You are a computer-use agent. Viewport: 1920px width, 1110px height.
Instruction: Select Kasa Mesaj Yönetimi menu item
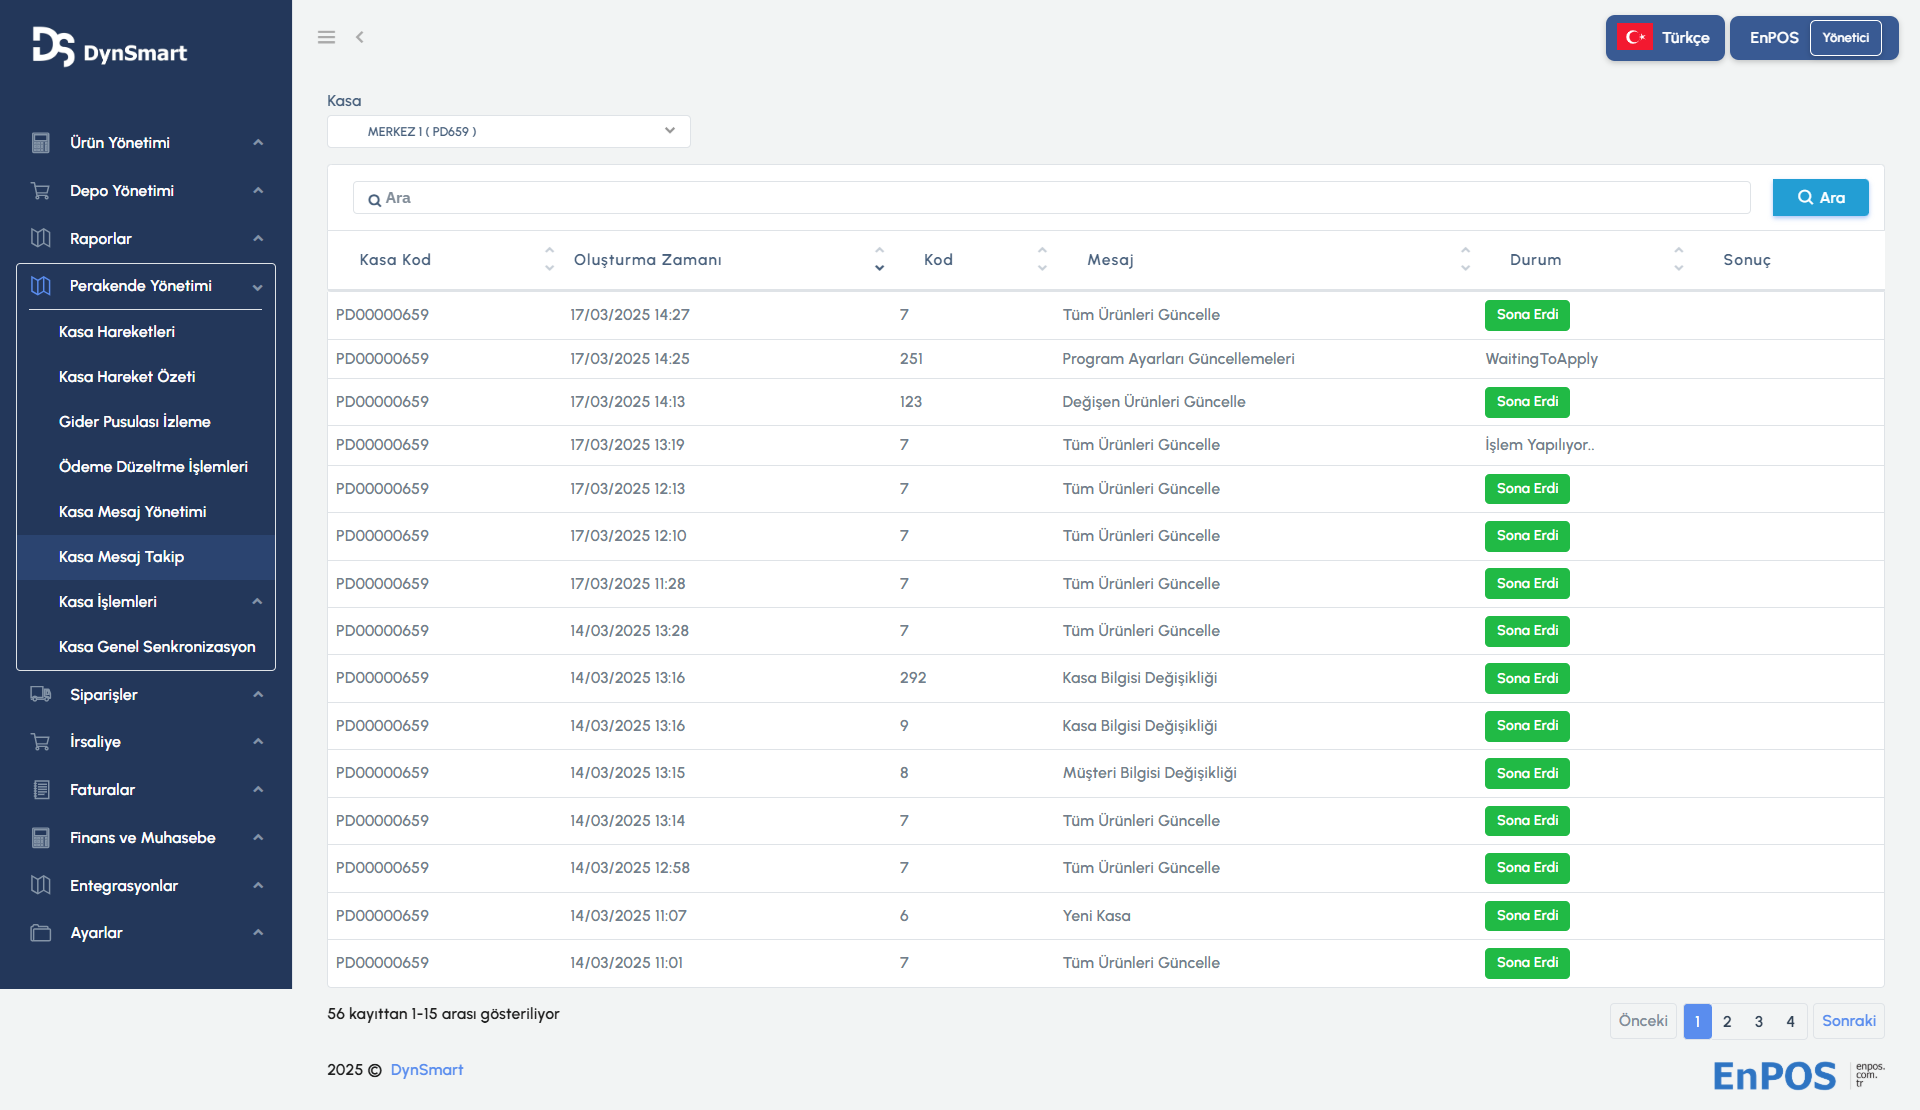(x=133, y=512)
